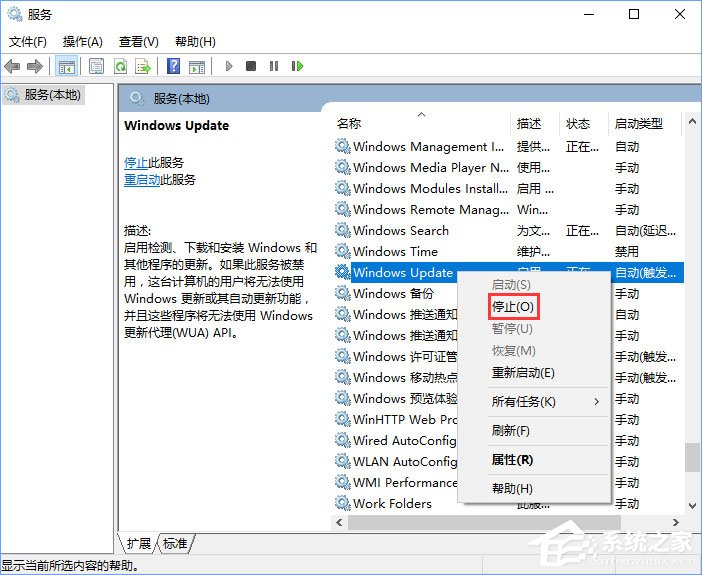Click the 重启动 this service link
The image size is (702, 575).
(142, 180)
